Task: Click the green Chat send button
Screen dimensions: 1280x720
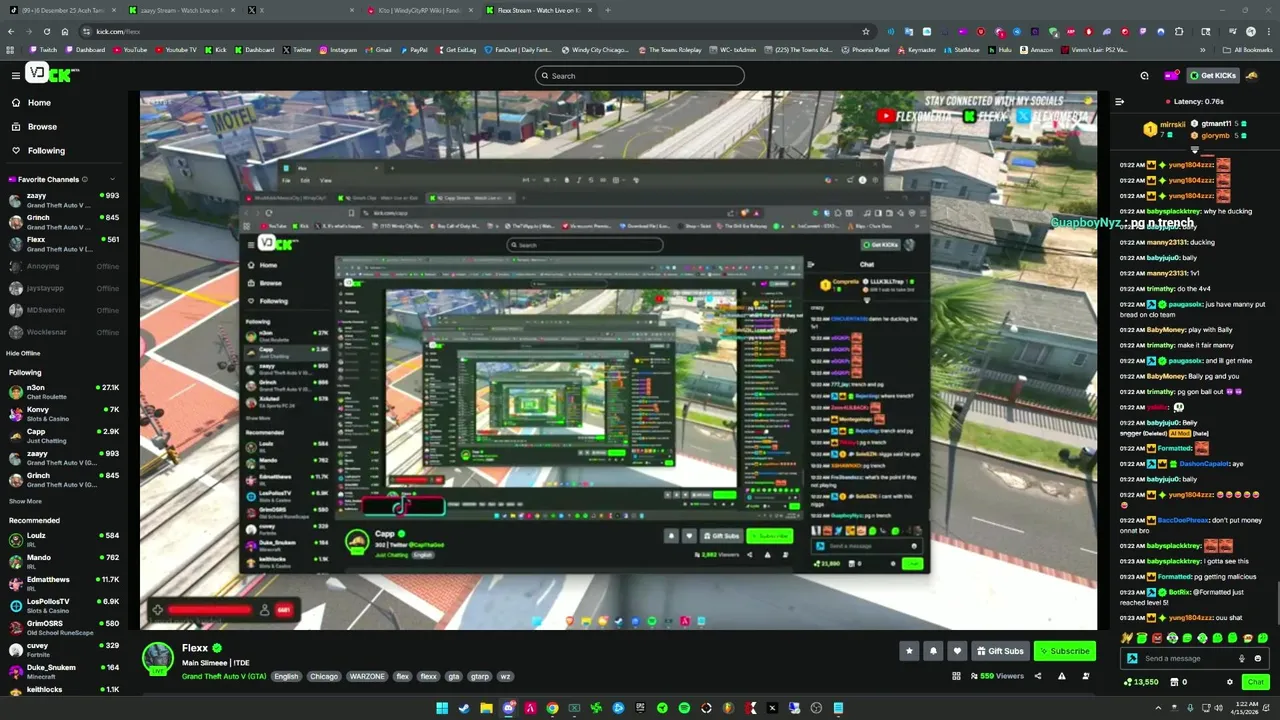Action: pos(1255,682)
